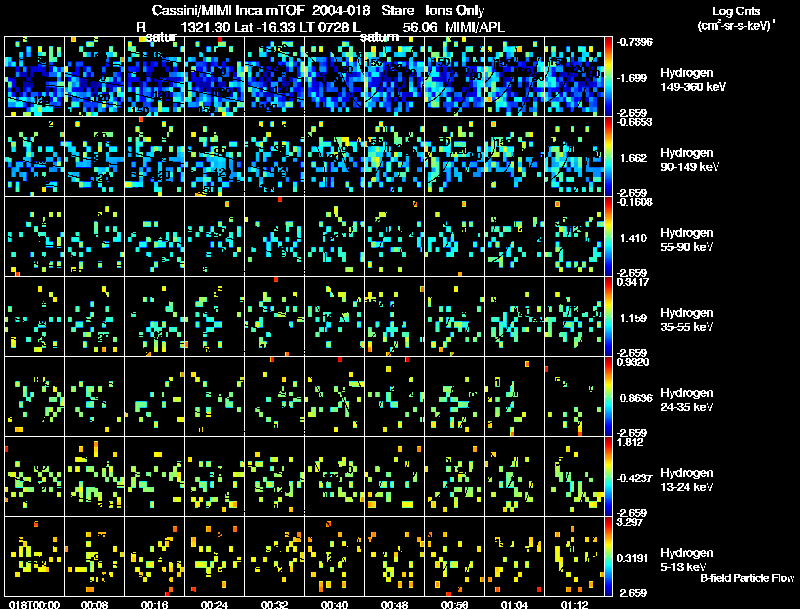
Task: Select the '00:16' time label
Action: (x=155, y=604)
